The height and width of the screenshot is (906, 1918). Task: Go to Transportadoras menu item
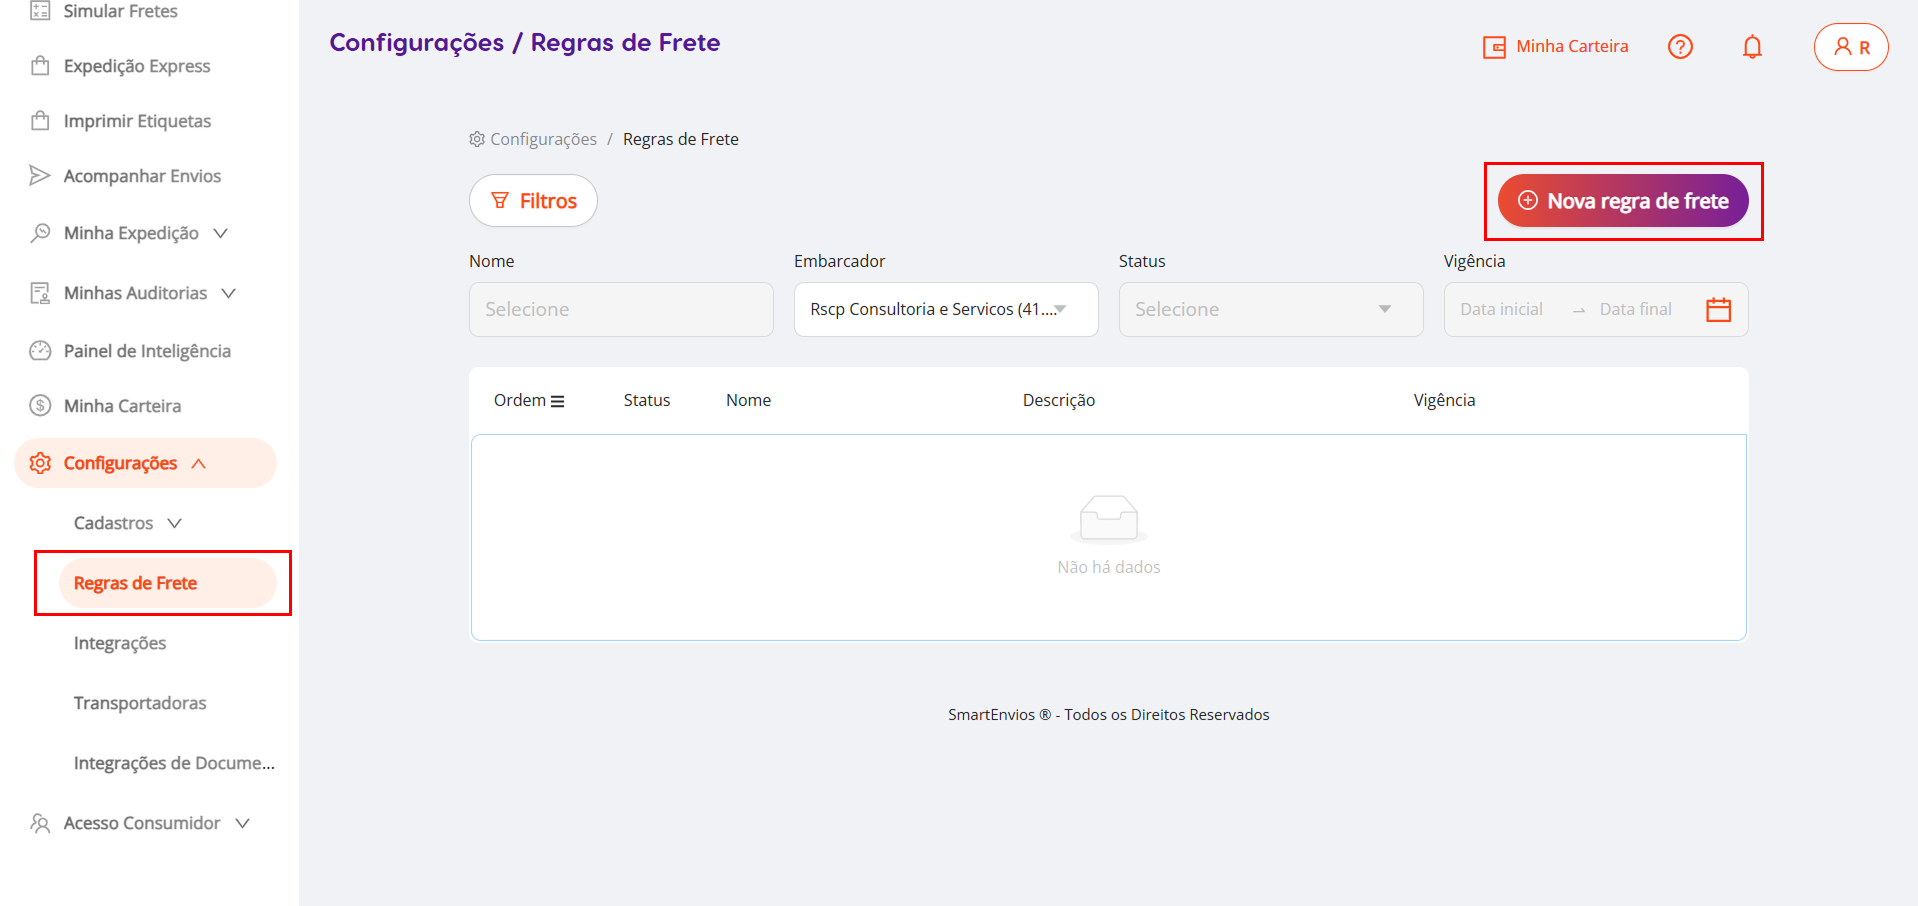tap(140, 703)
